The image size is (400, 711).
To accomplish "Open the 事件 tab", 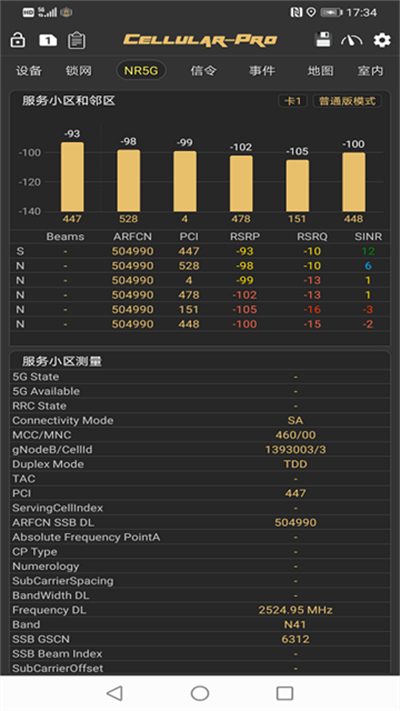I will 262,71.
